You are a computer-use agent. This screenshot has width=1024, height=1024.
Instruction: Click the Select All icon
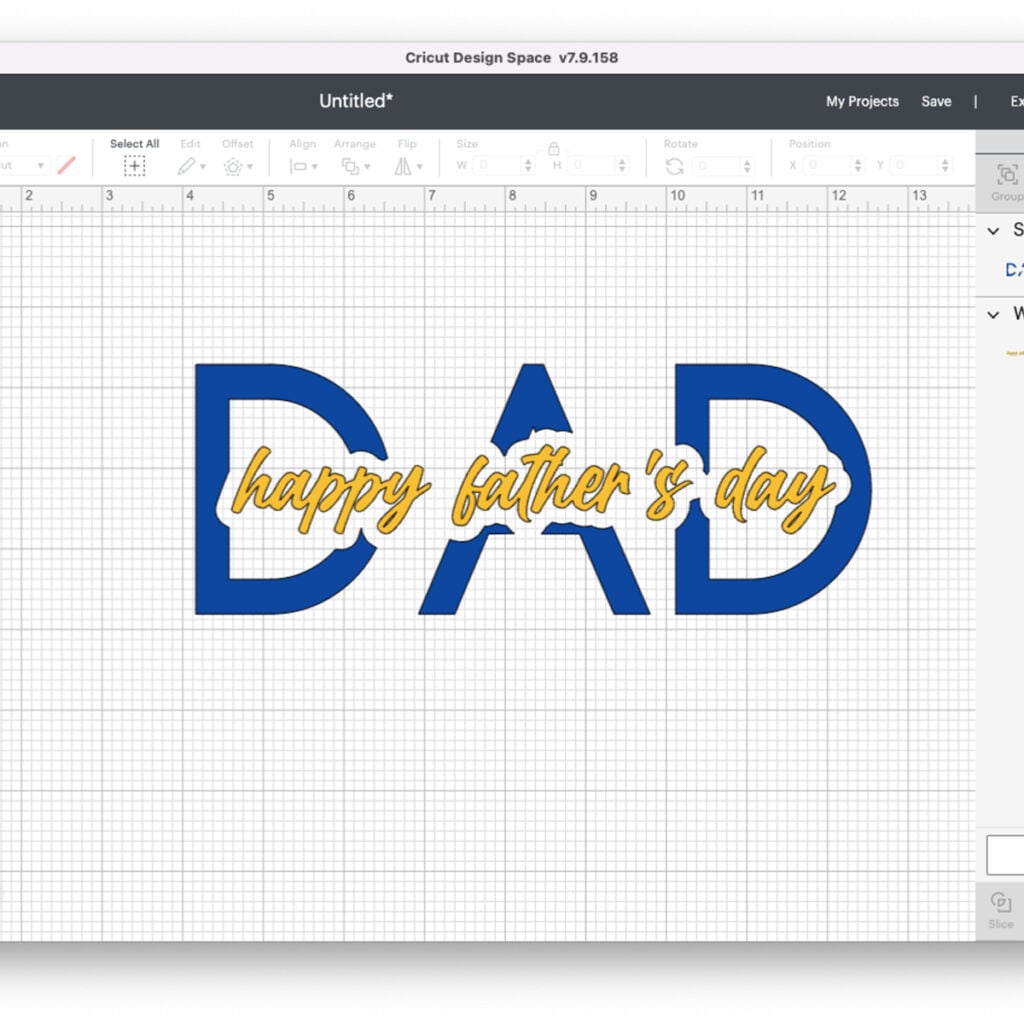[135, 166]
